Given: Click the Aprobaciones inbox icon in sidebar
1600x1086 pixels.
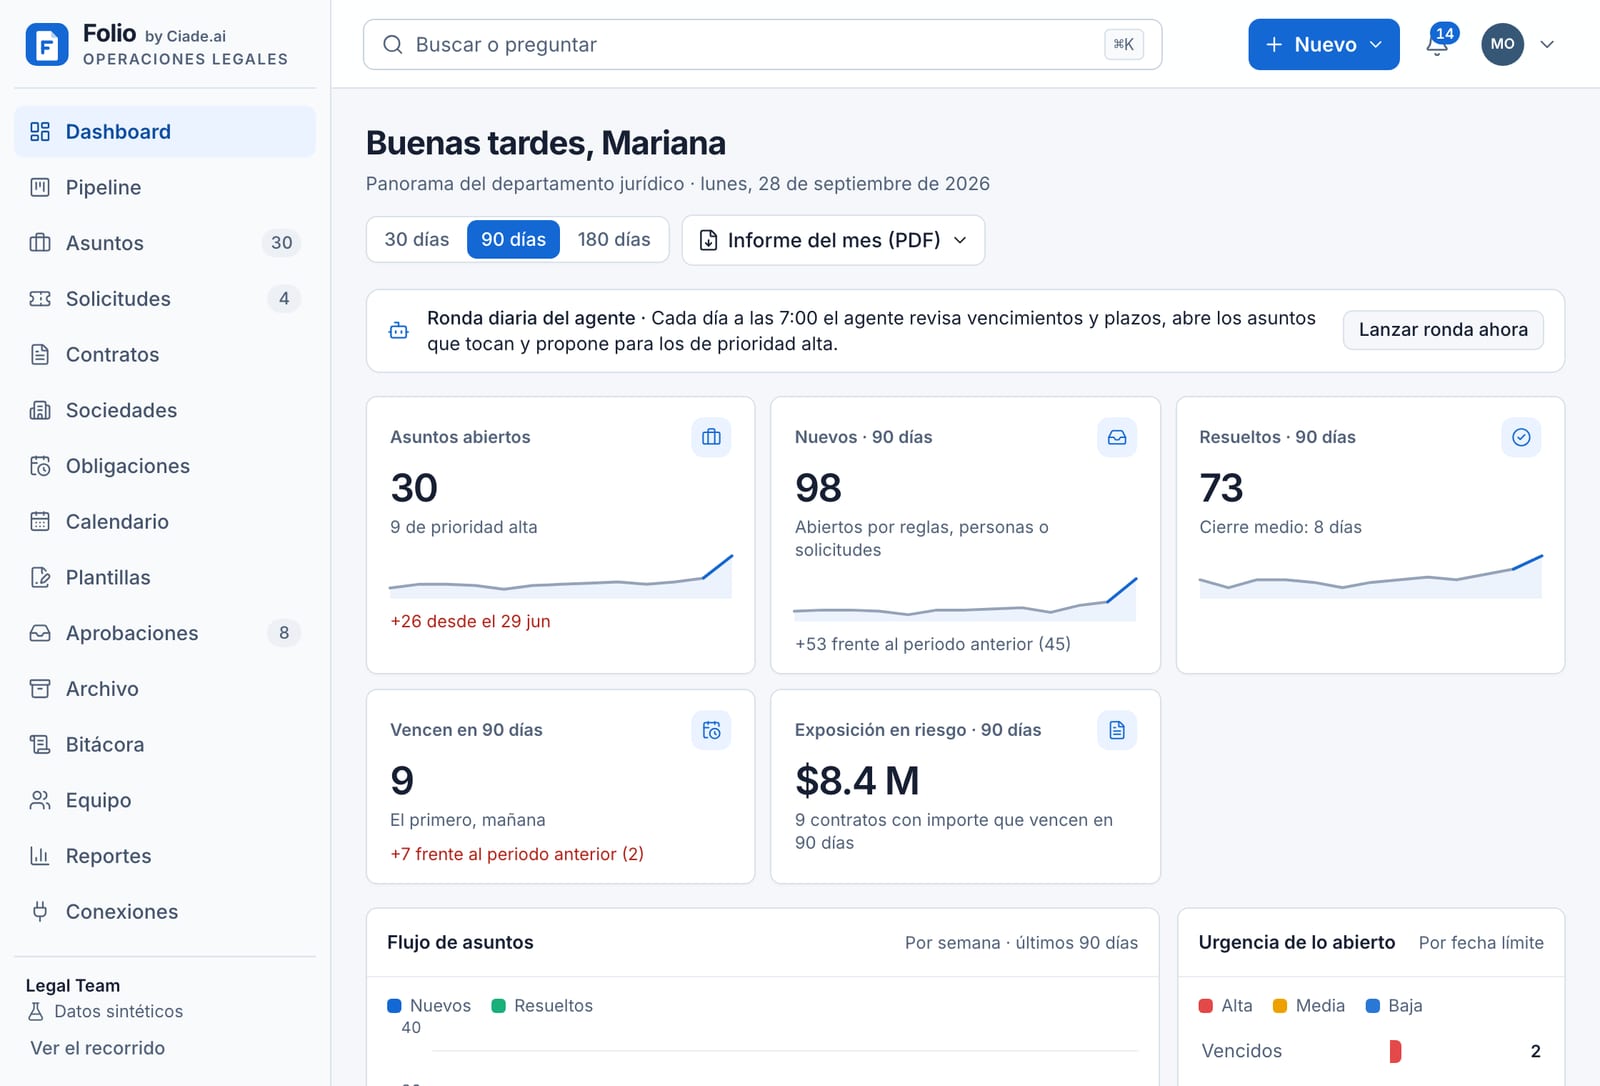Looking at the screenshot, I should coord(40,633).
